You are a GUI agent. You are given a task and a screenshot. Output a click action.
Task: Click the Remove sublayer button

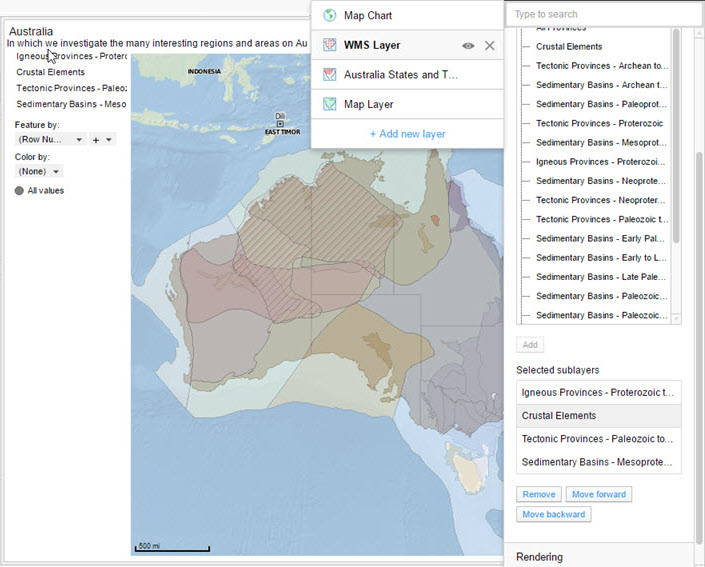click(x=539, y=494)
